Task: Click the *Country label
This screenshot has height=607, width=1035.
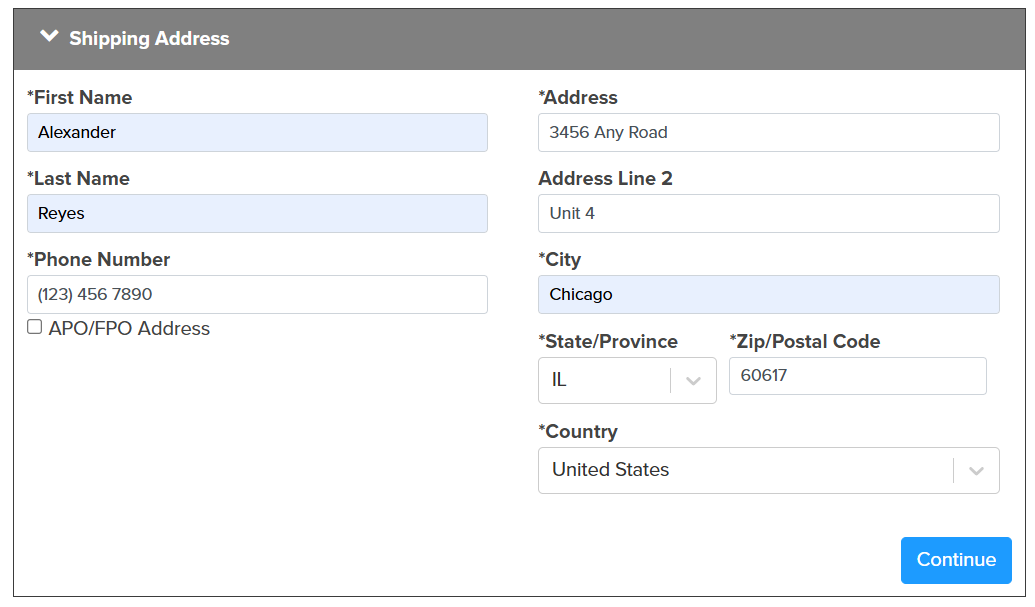Action: [578, 432]
